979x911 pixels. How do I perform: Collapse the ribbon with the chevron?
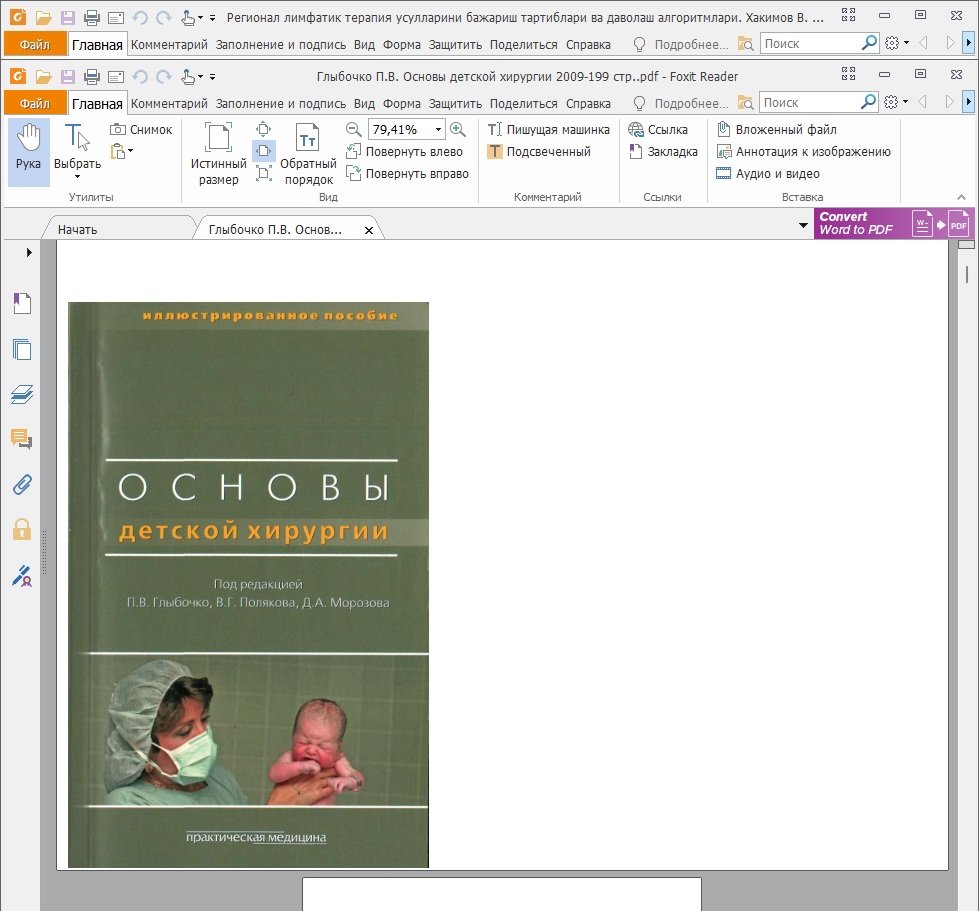[x=961, y=197]
